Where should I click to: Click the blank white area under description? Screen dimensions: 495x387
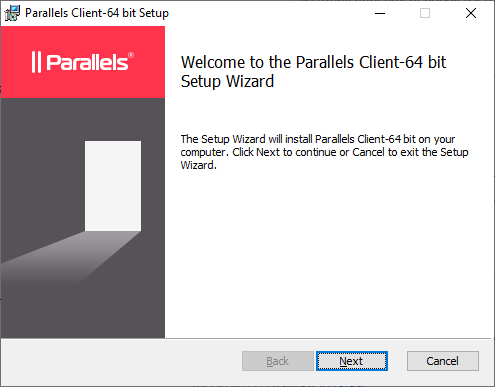pos(328,253)
